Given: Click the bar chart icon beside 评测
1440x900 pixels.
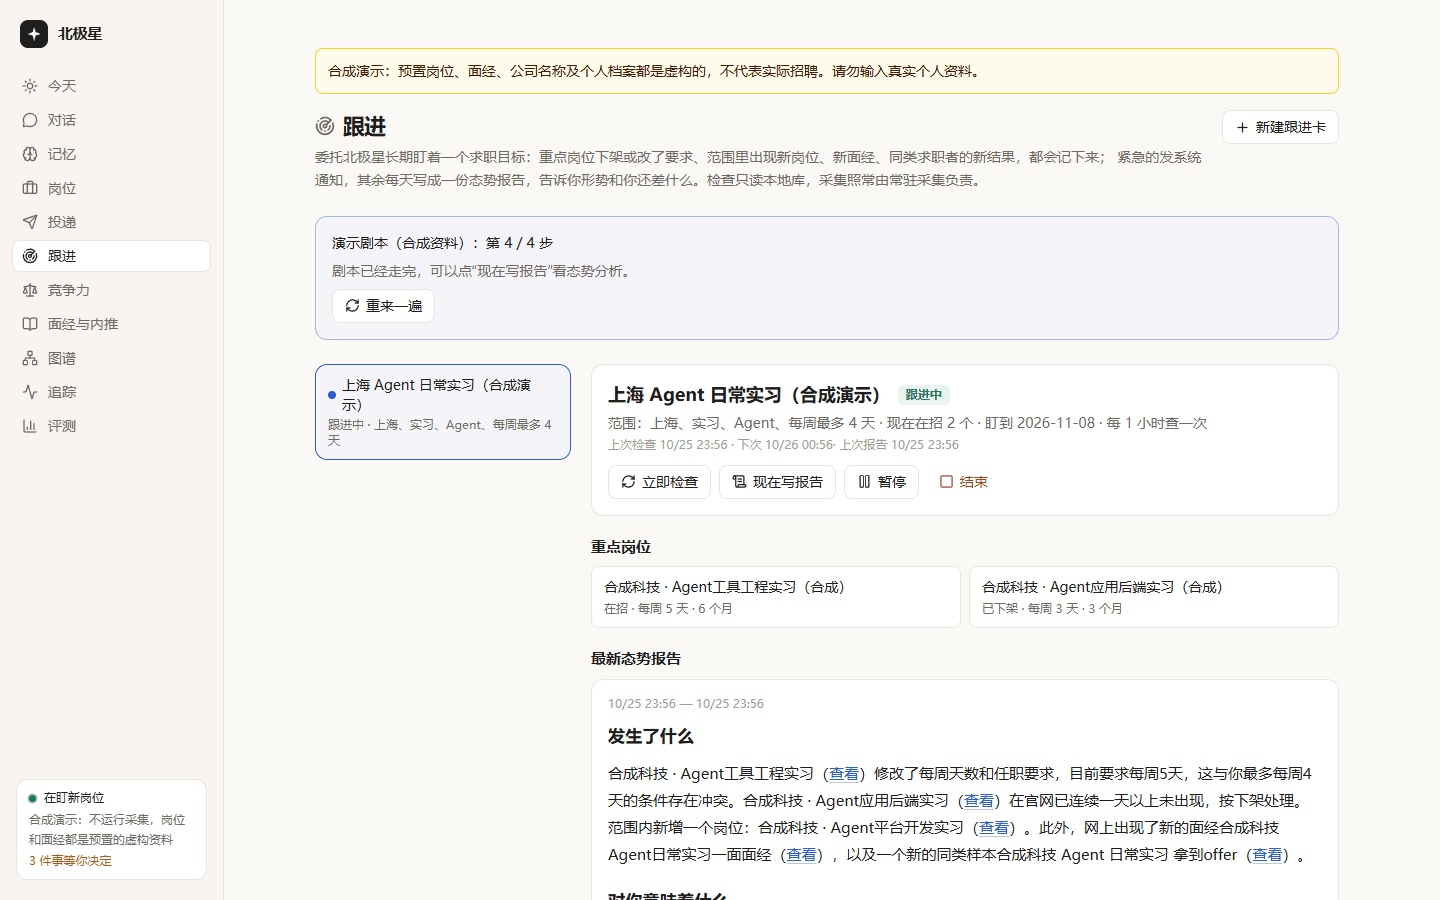Looking at the screenshot, I should click(x=30, y=426).
